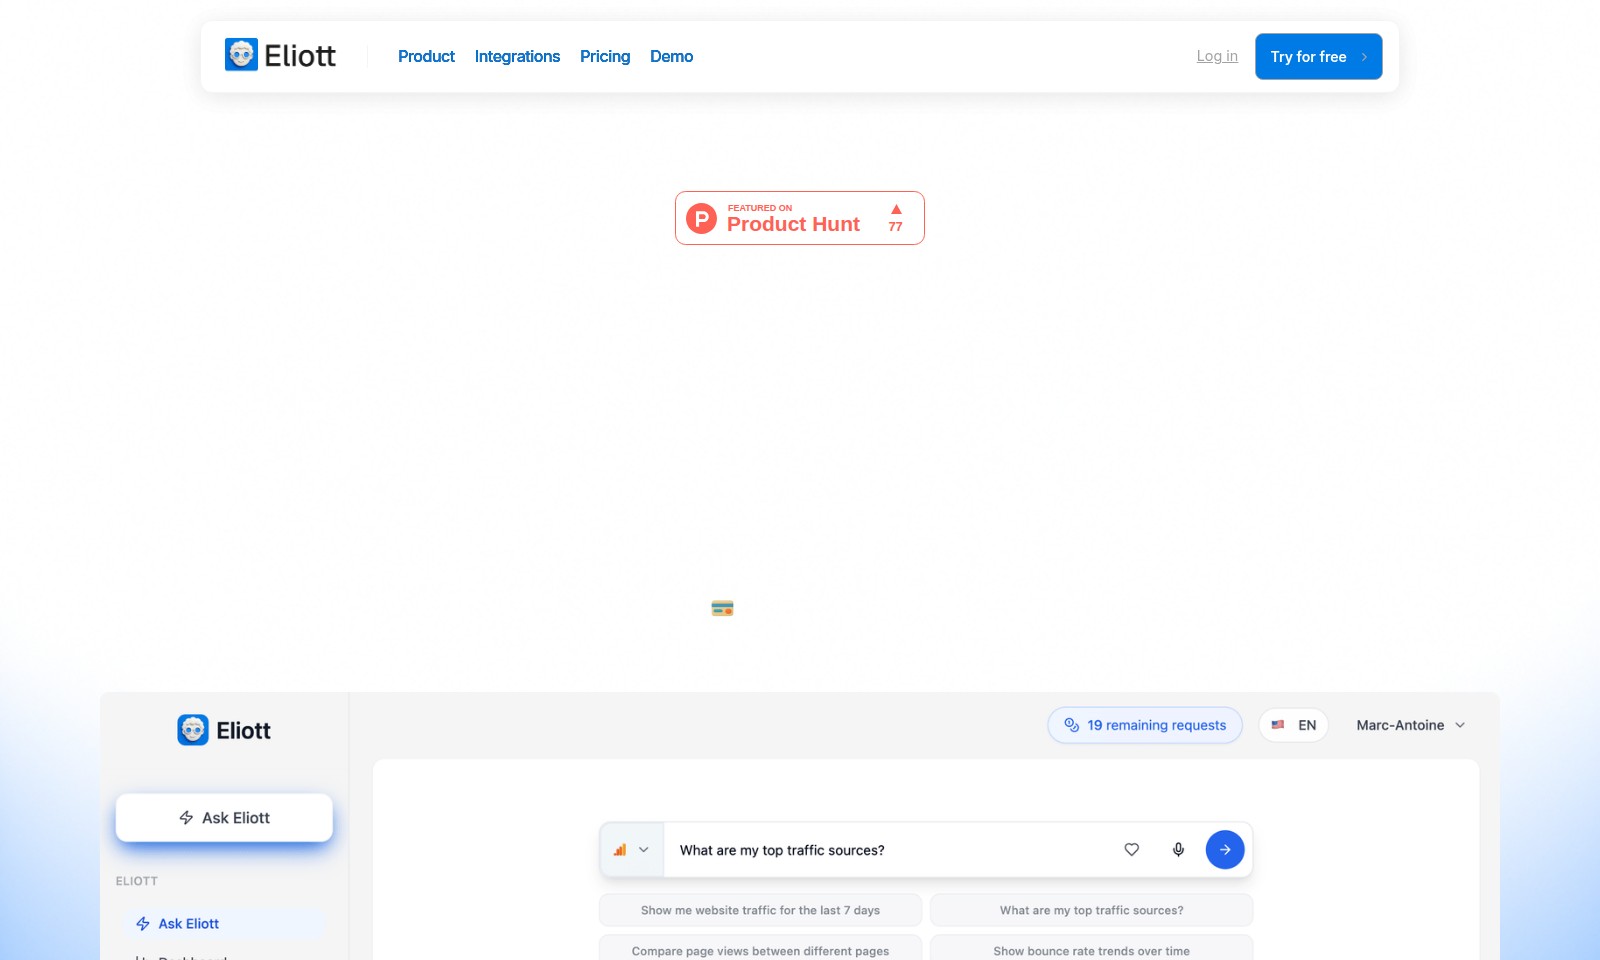Image resolution: width=1600 pixels, height=960 pixels.
Task: Save the question with the heart icon
Action: click(1132, 850)
